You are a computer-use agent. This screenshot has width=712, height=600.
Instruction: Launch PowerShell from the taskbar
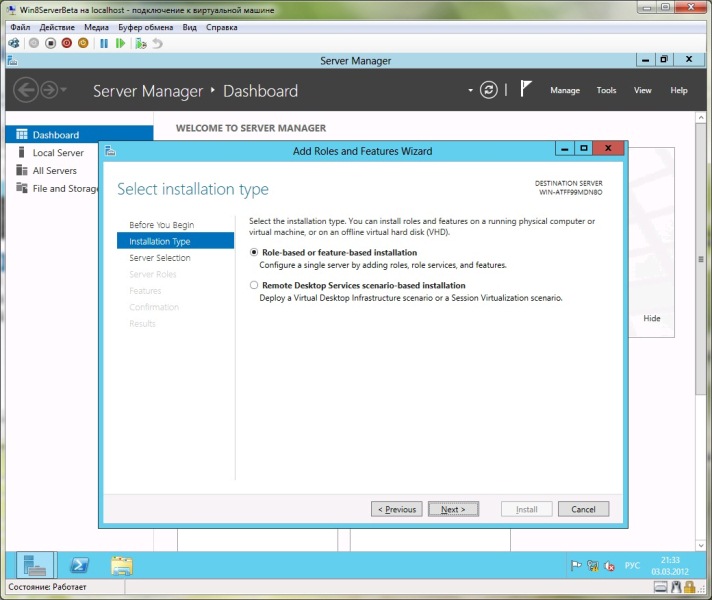pos(78,566)
